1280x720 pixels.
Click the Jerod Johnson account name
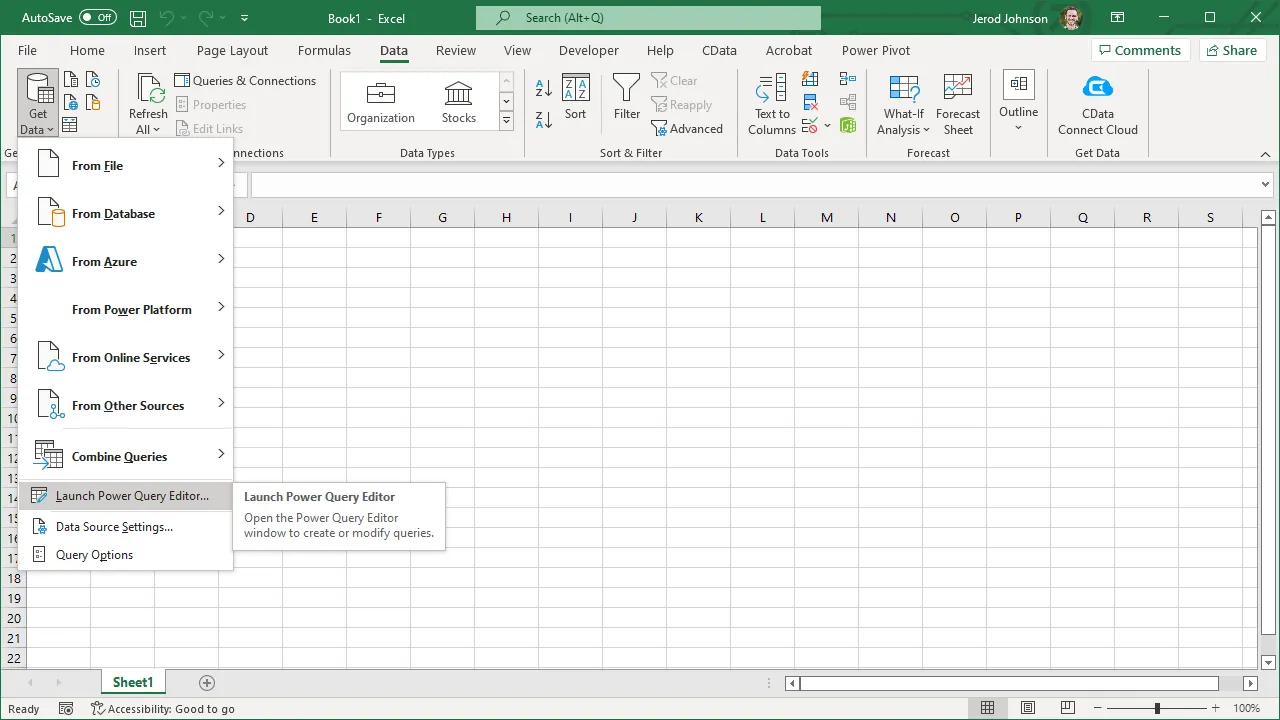1012,18
